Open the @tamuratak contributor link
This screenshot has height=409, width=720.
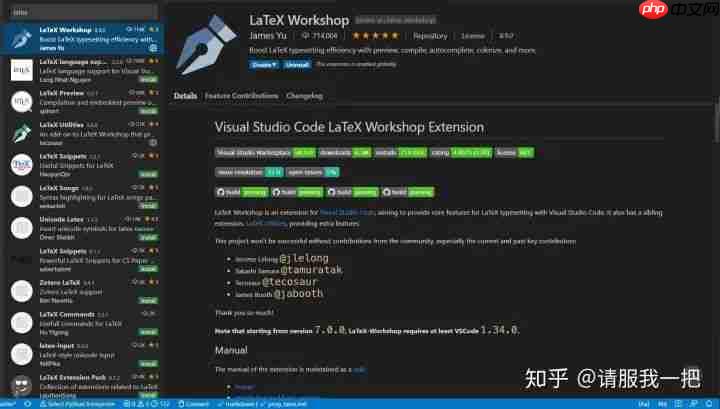[311, 270]
